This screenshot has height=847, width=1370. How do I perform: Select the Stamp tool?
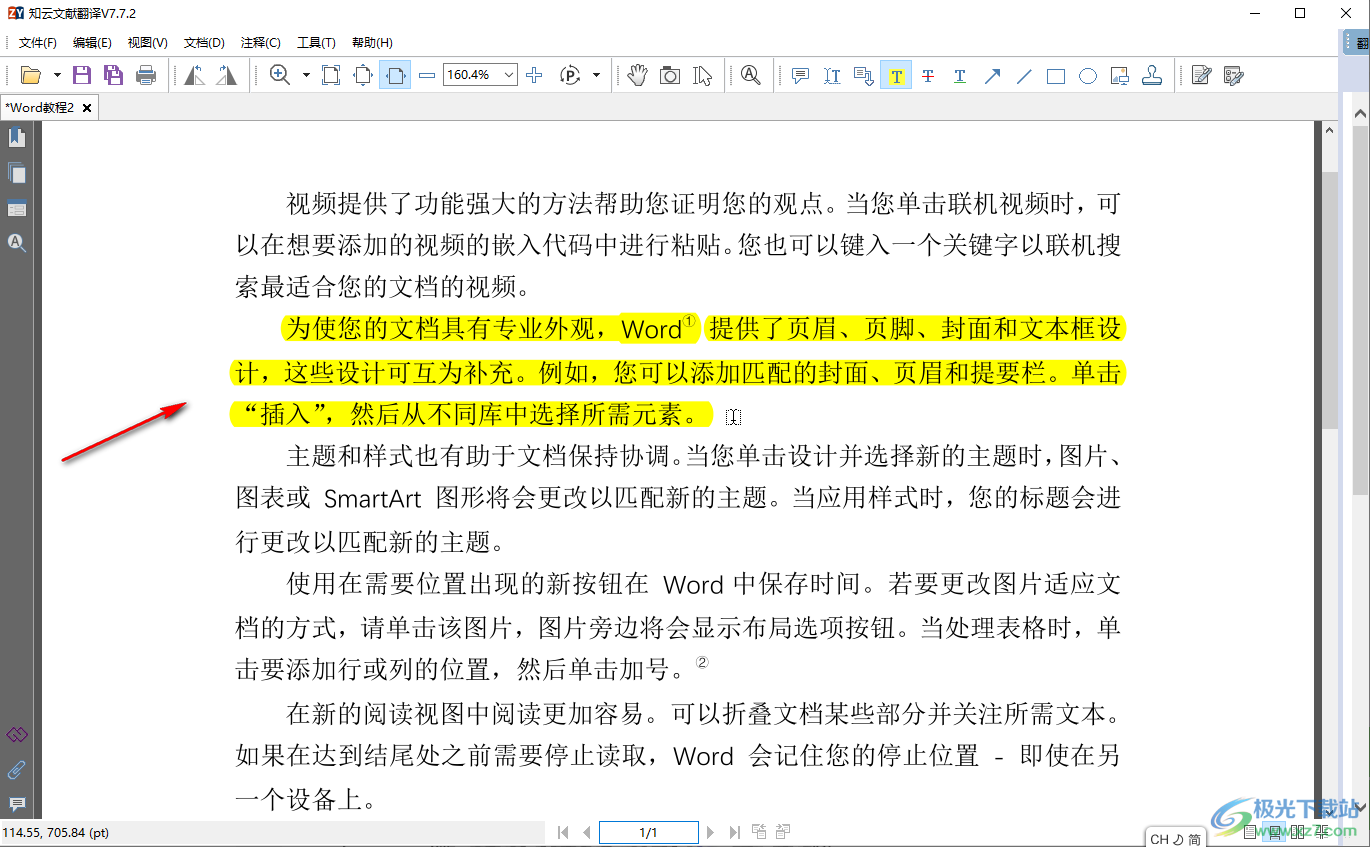pyautogui.click(x=1152, y=75)
